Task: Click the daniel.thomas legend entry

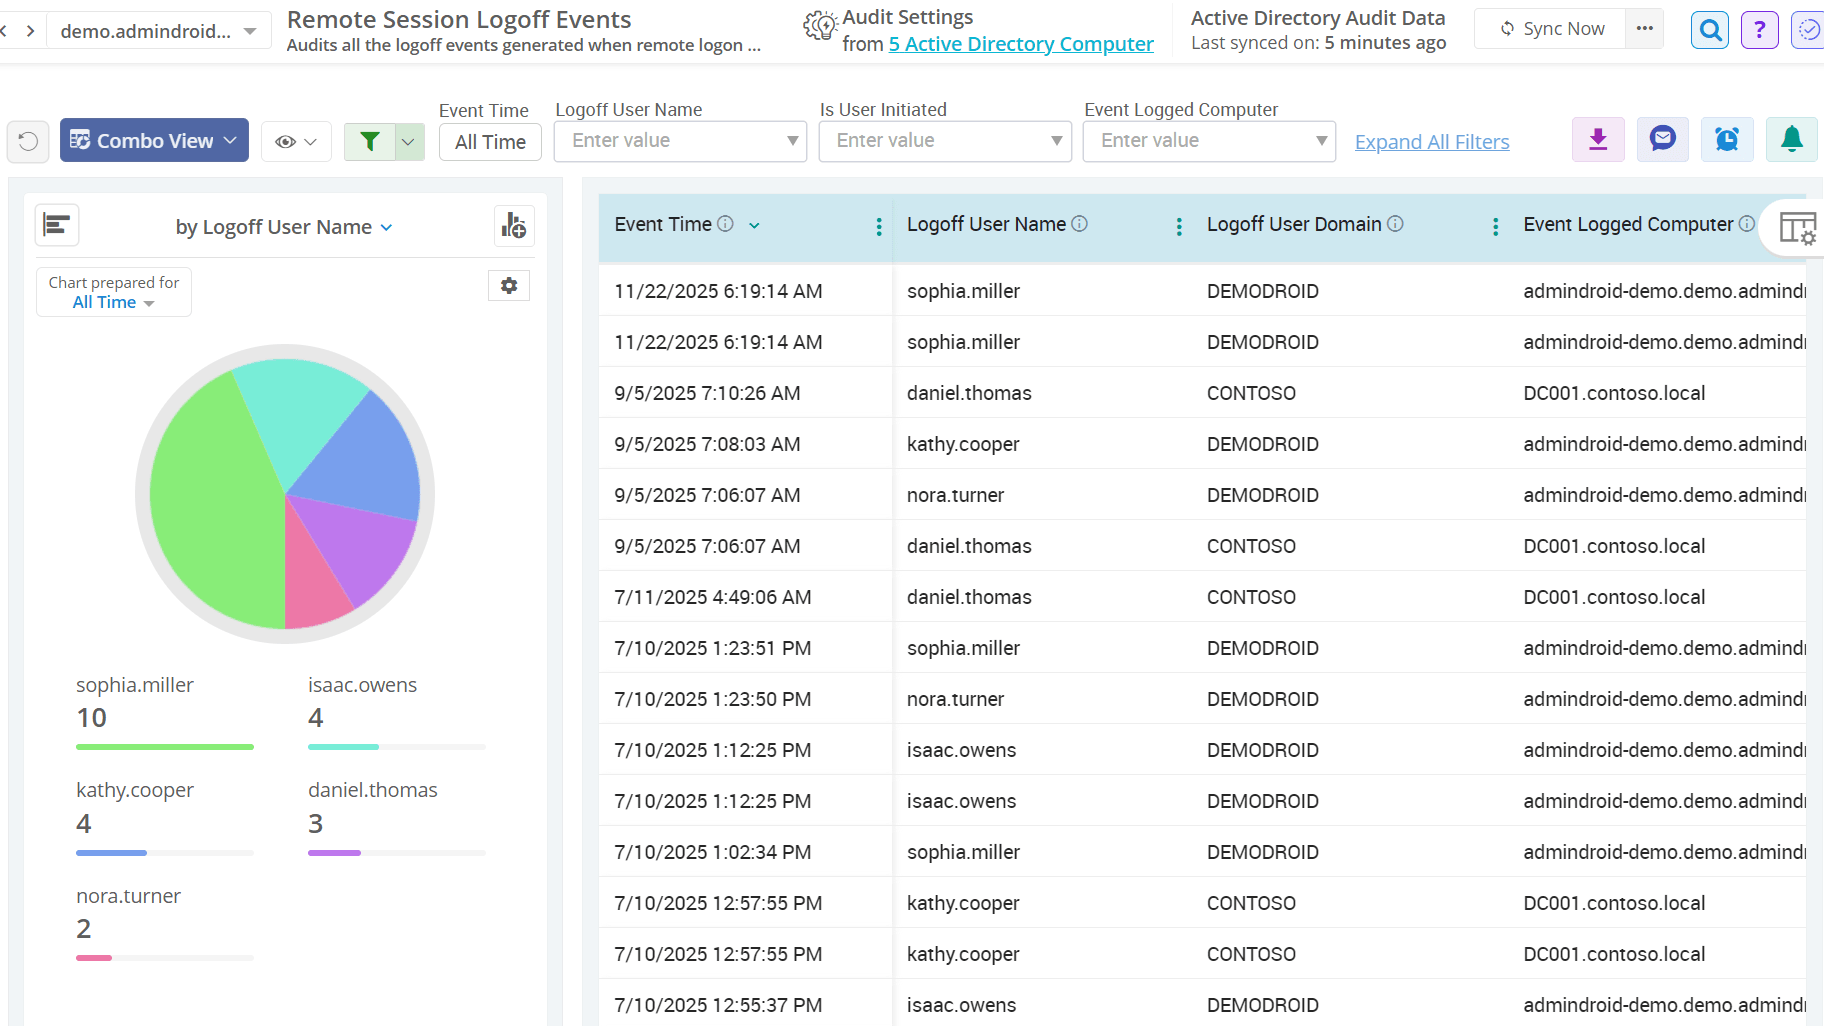Action: (397, 817)
